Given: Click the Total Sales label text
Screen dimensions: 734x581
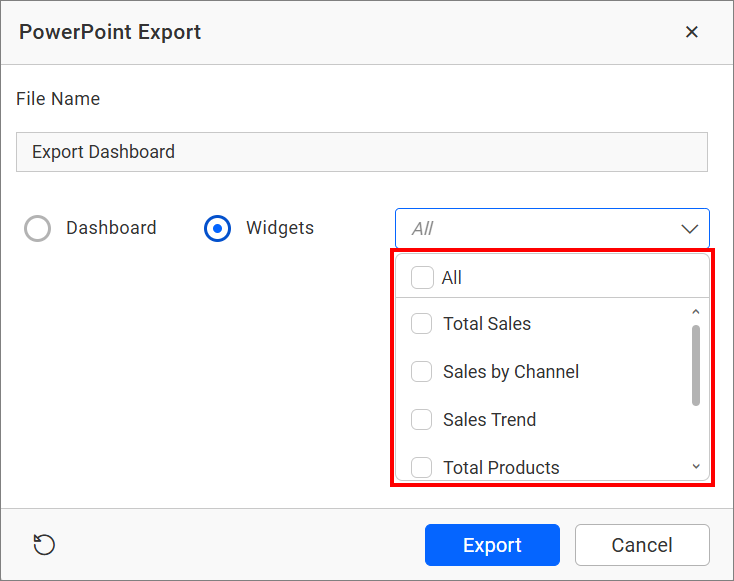Looking at the screenshot, I should (487, 324).
